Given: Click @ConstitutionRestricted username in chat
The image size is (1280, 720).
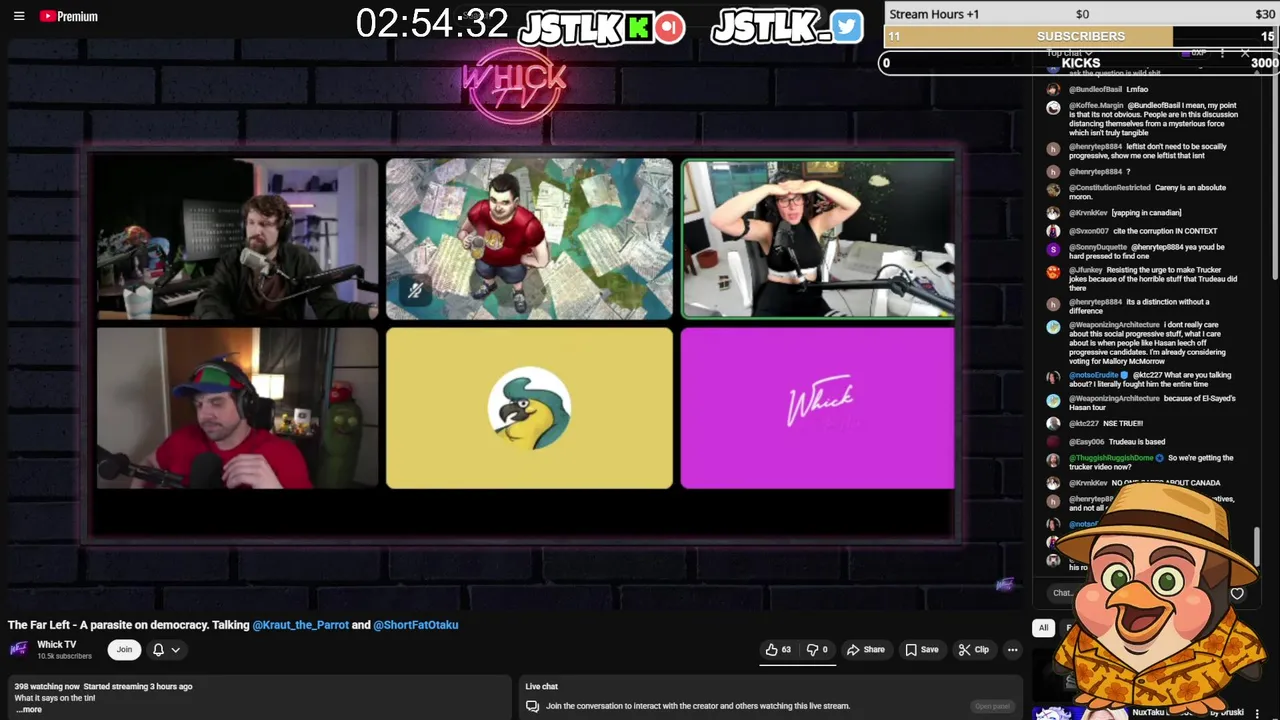Looking at the screenshot, I should coord(1110,187).
